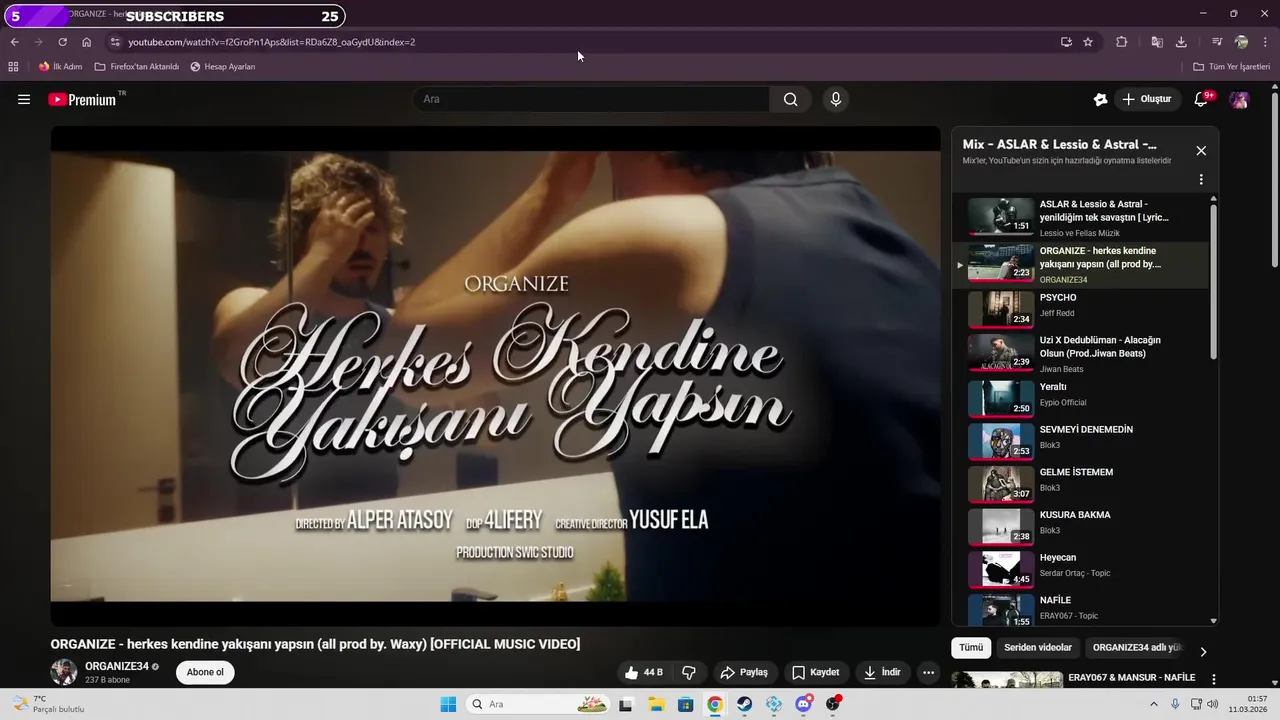Play Yeraltı by Eypio Official
The width and height of the screenshot is (1280, 720).
pos(1080,397)
